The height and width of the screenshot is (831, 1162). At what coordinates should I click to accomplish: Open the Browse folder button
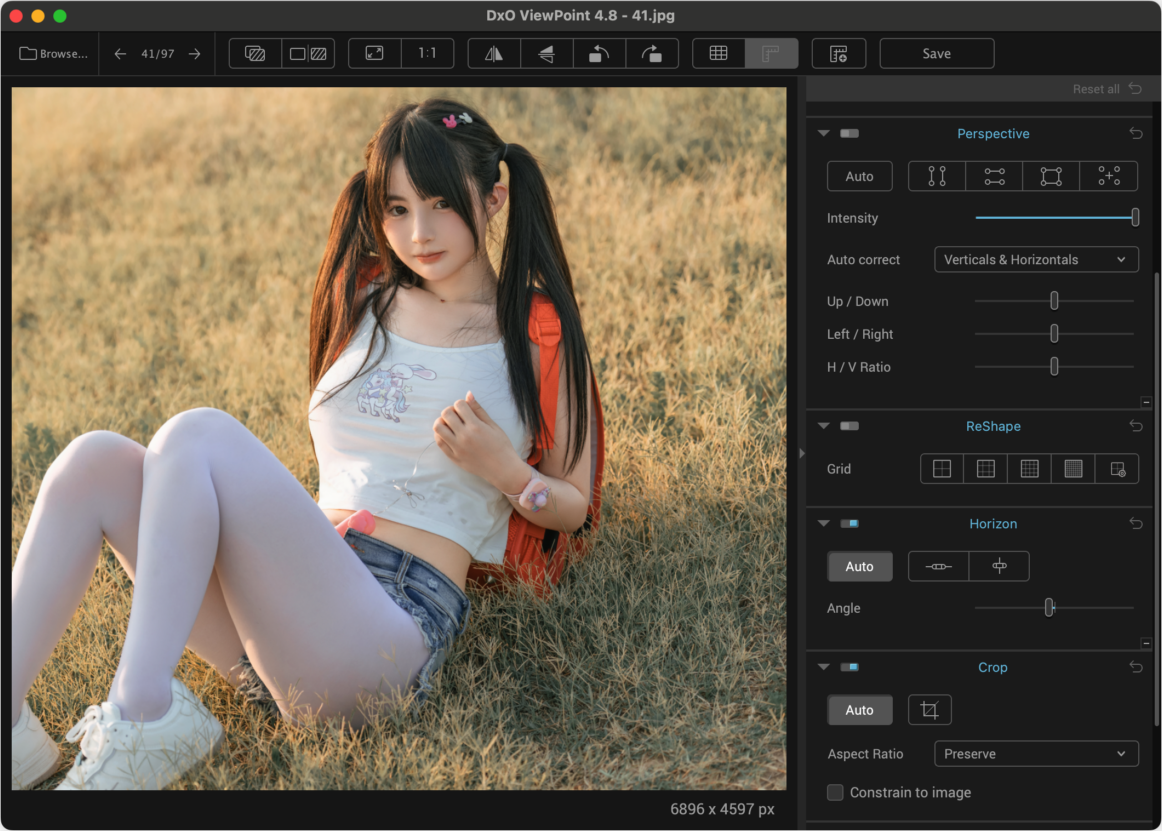pos(53,53)
